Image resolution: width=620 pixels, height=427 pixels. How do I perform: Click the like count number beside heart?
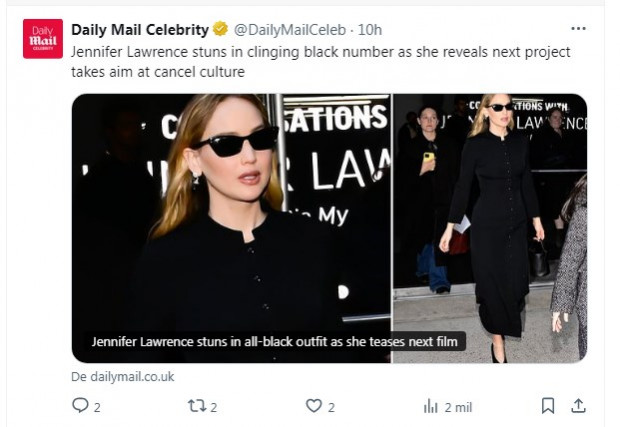click(331, 407)
